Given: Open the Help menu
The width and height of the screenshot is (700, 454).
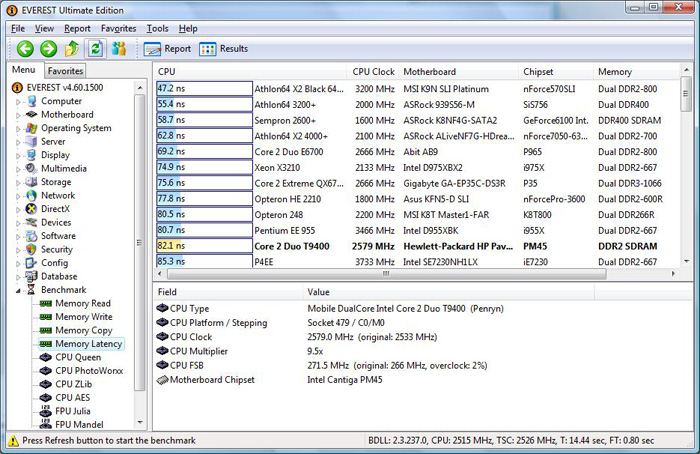Looking at the screenshot, I should coord(188,29).
